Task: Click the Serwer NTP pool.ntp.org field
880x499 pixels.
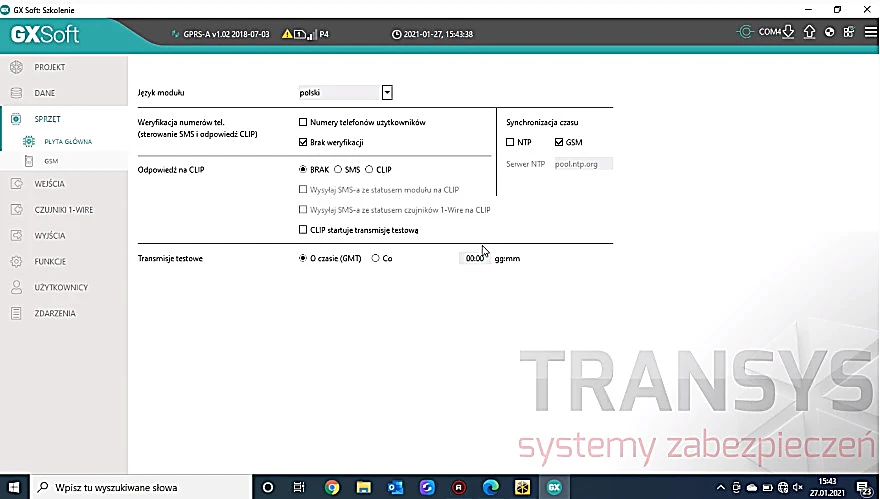Action: 583,164
